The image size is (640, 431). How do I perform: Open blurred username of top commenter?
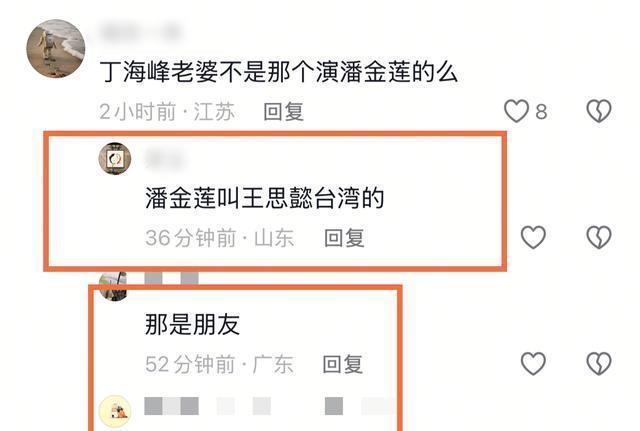pyautogui.click(x=141, y=32)
